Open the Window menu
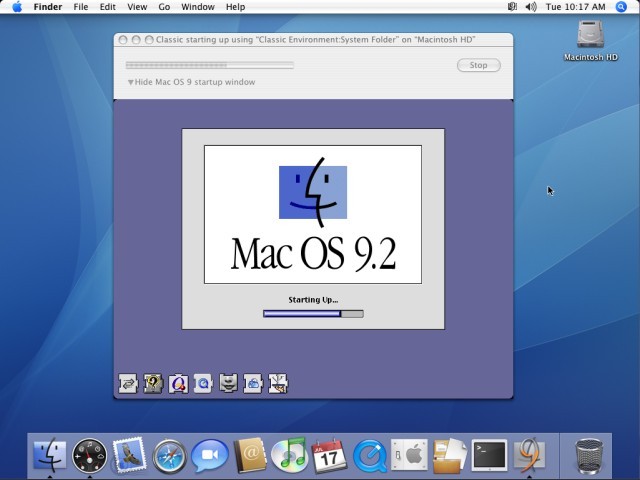This screenshot has height=480, width=640. click(x=198, y=7)
